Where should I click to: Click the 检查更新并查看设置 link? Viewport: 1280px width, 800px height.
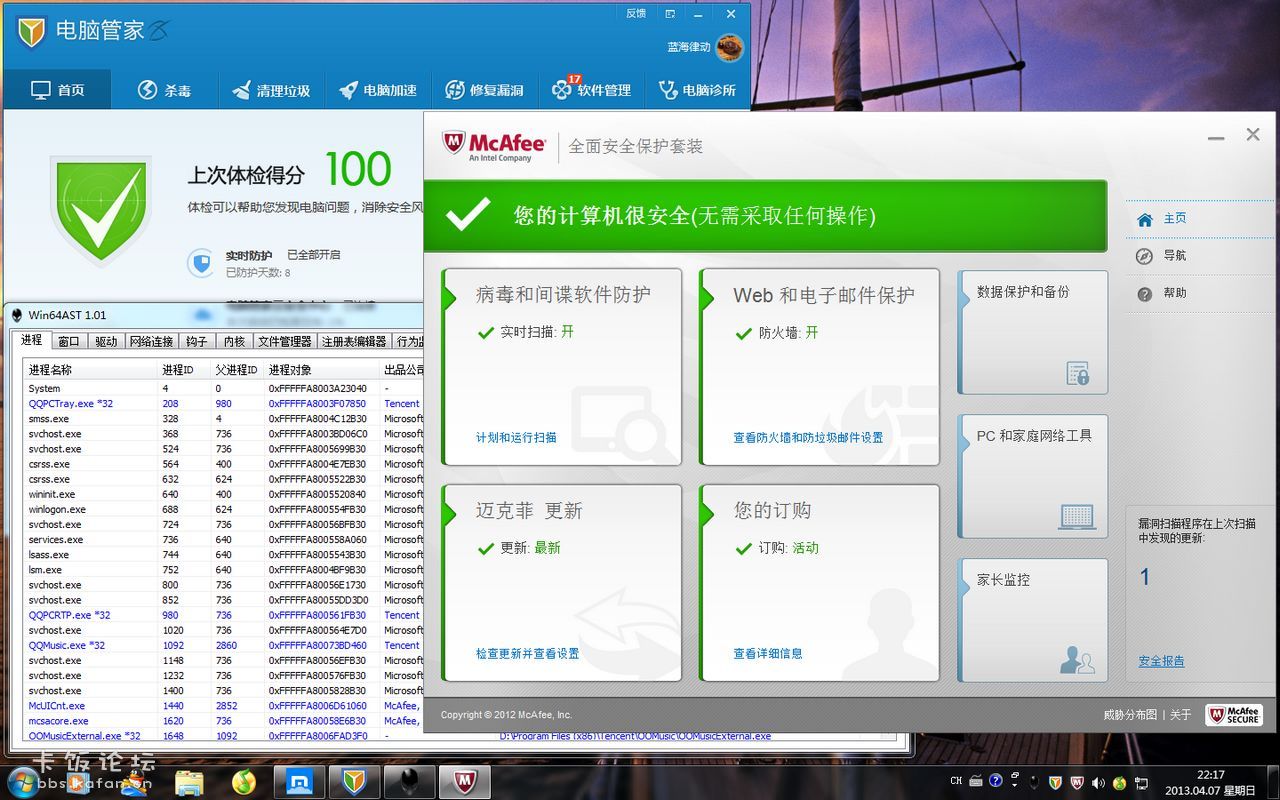coord(527,653)
